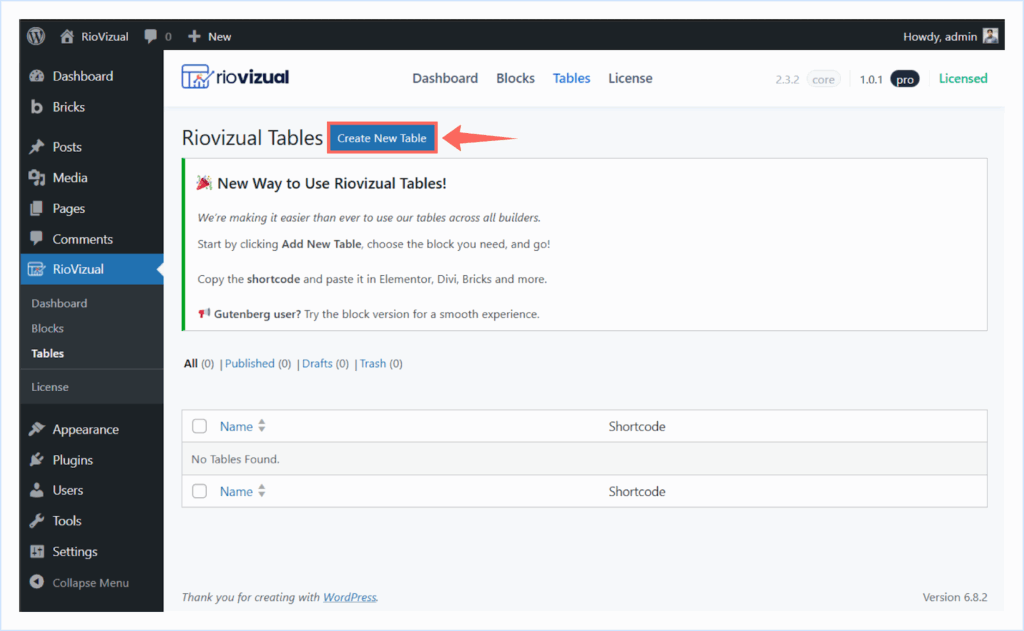This screenshot has width=1024, height=631.
Task: Open Bricks from the sidebar menu
Action: [68, 107]
